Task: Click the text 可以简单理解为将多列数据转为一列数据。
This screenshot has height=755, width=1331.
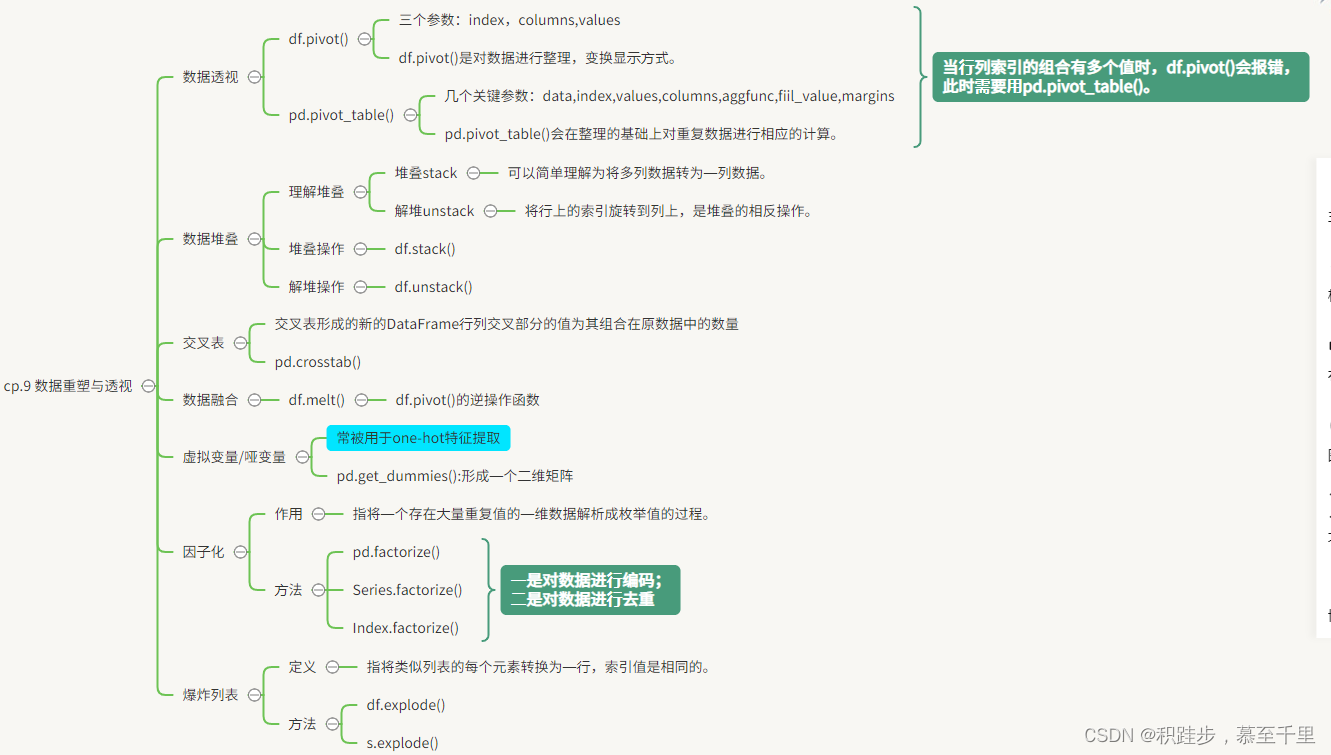Action: 637,173
